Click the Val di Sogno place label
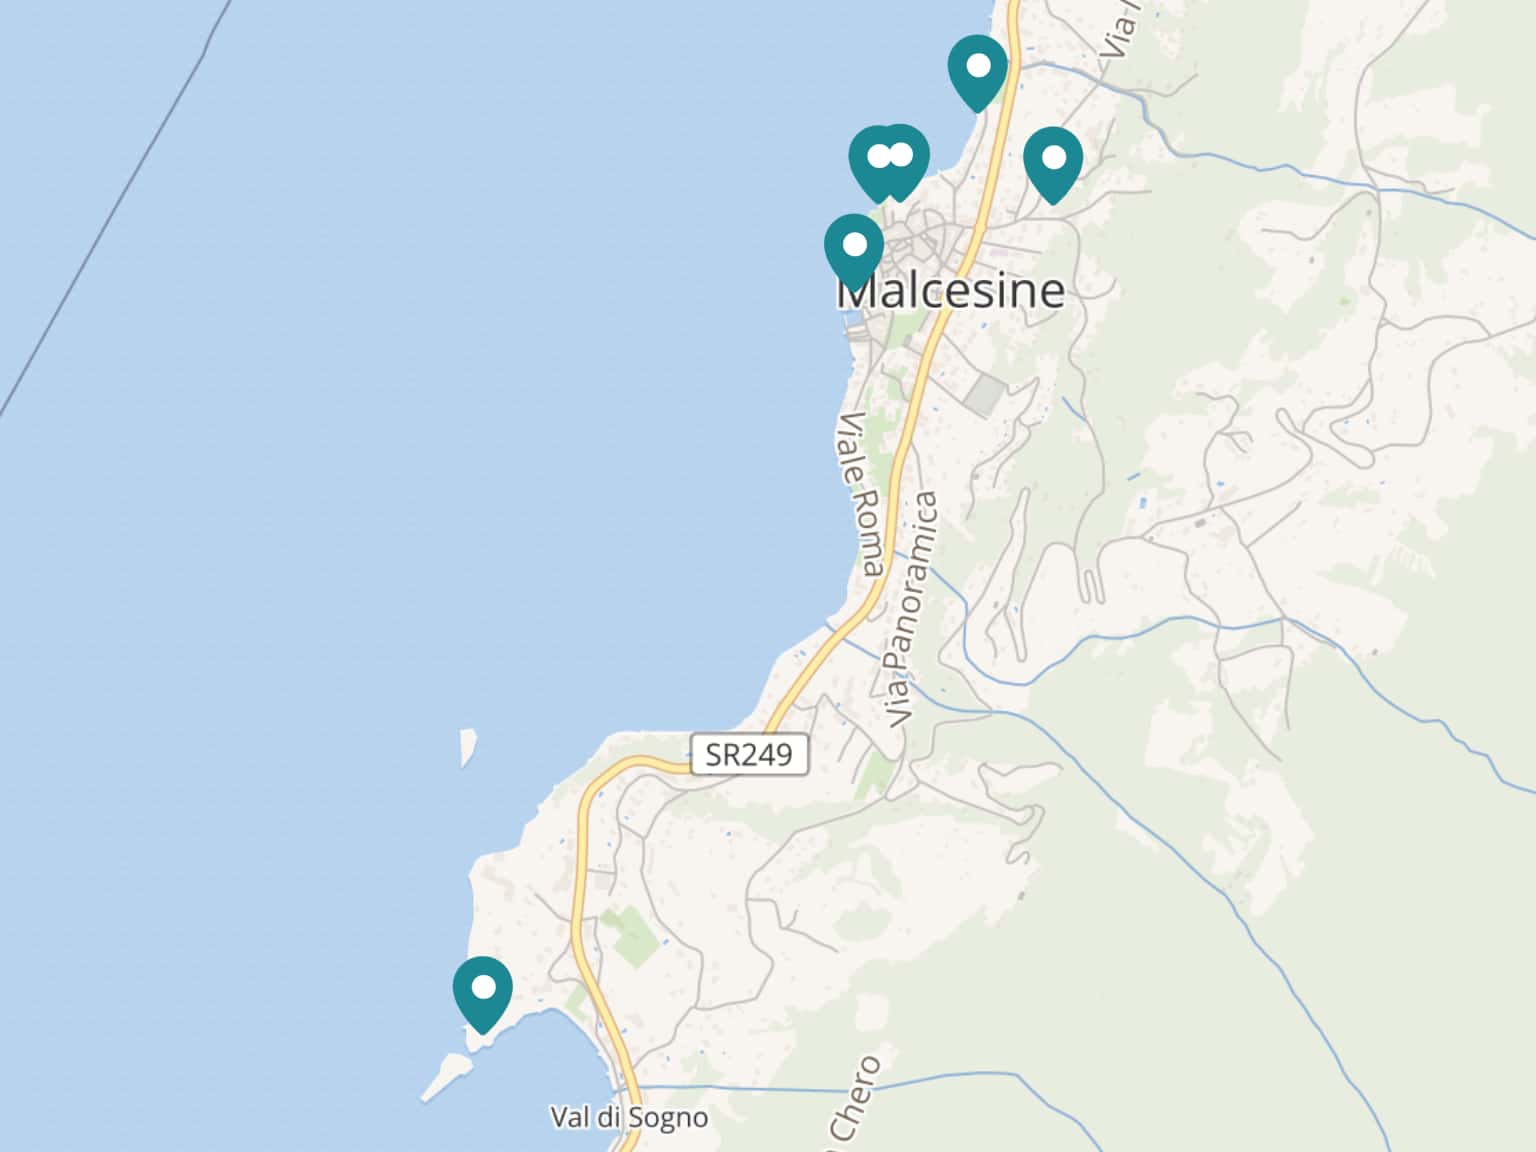The image size is (1536, 1152). [629, 1117]
